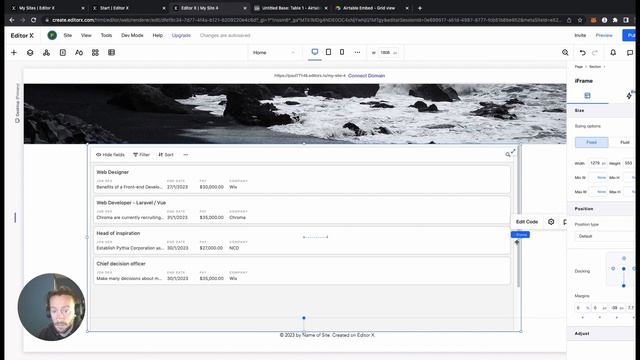This screenshot has height=360, width=640.
Task: Click the canvas width field
Action: [x=387, y=53]
